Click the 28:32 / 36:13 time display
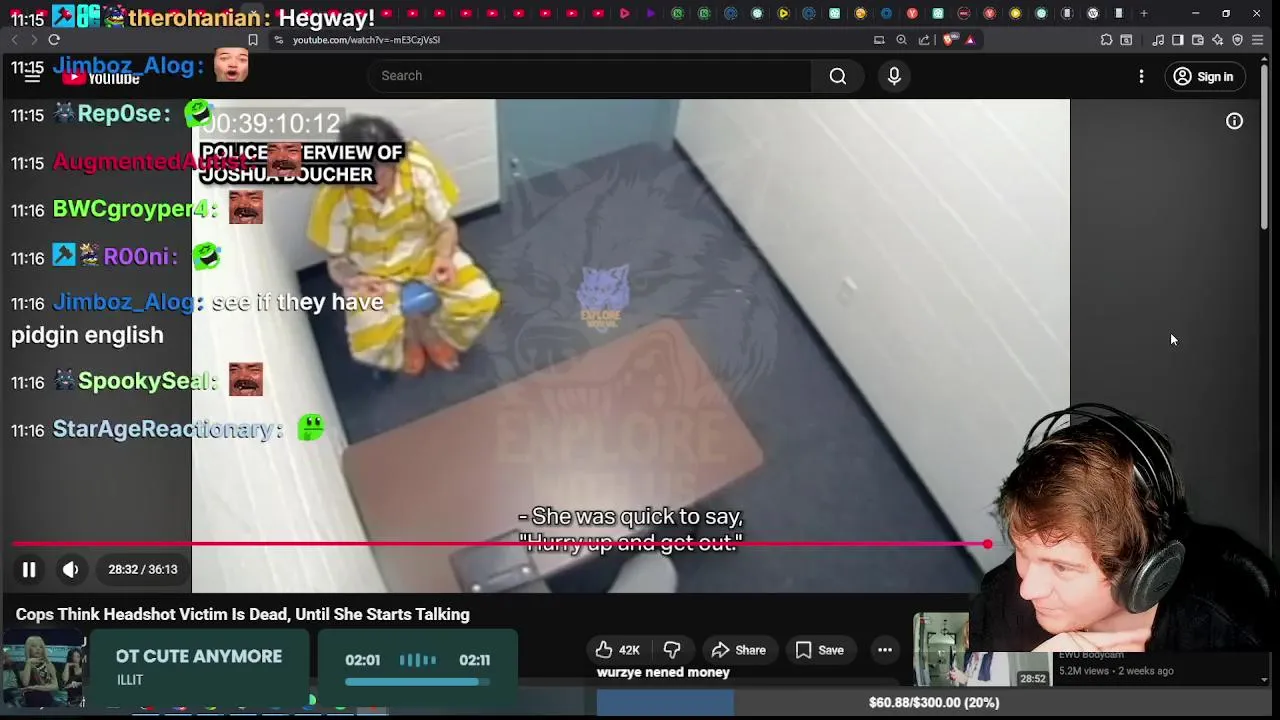Viewport: 1280px width, 720px height. tap(143, 569)
